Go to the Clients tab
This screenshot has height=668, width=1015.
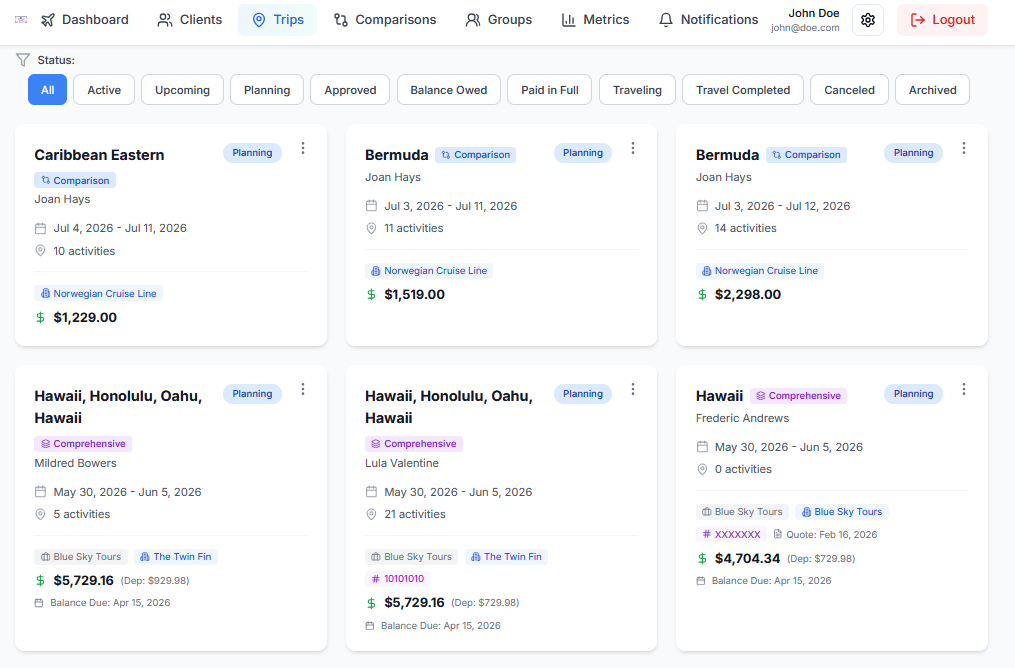coord(190,20)
